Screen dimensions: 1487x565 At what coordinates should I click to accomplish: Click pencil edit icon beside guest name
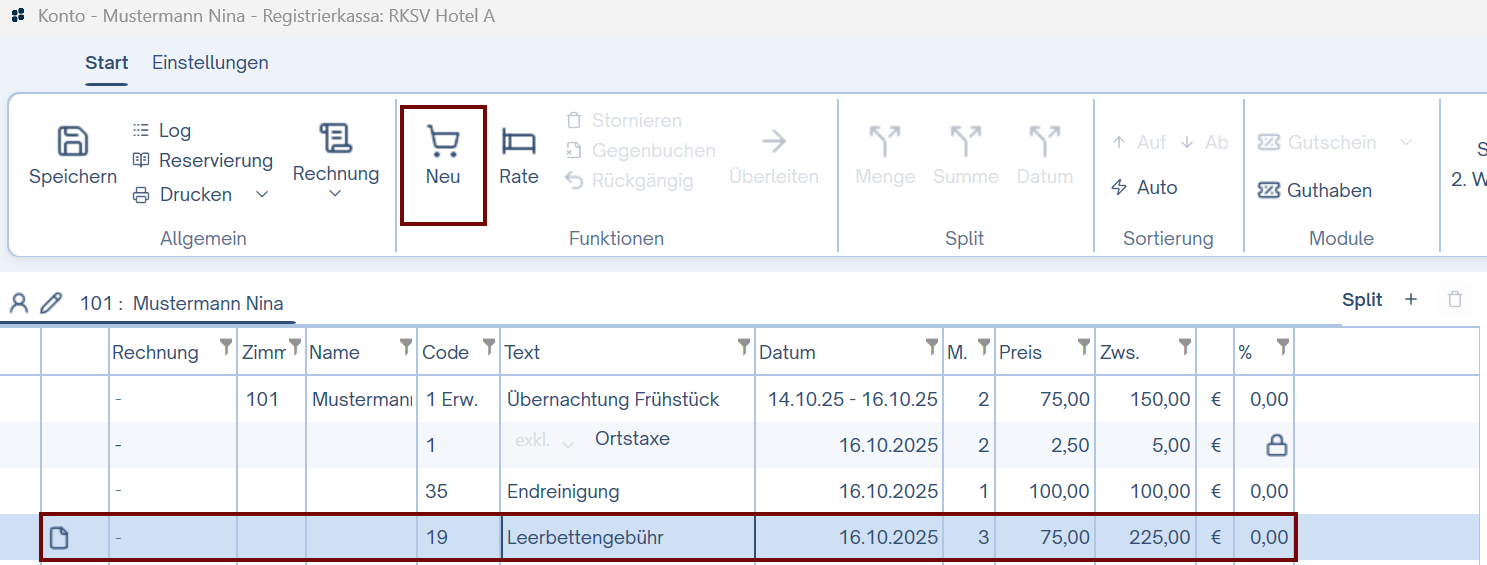(x=51, y=303)
